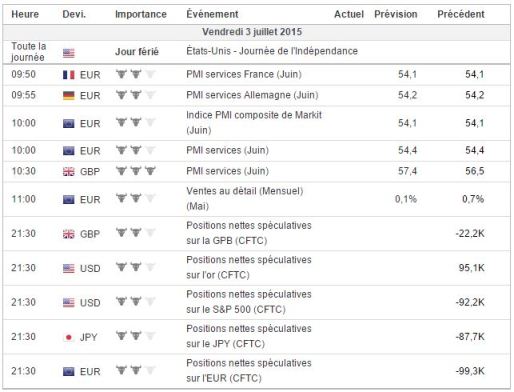Image resolution: width=514 pixels, height=392 pixels.
Task: Open Positions nettes spéculatives sur l'or event
Action: click(249, 267)
